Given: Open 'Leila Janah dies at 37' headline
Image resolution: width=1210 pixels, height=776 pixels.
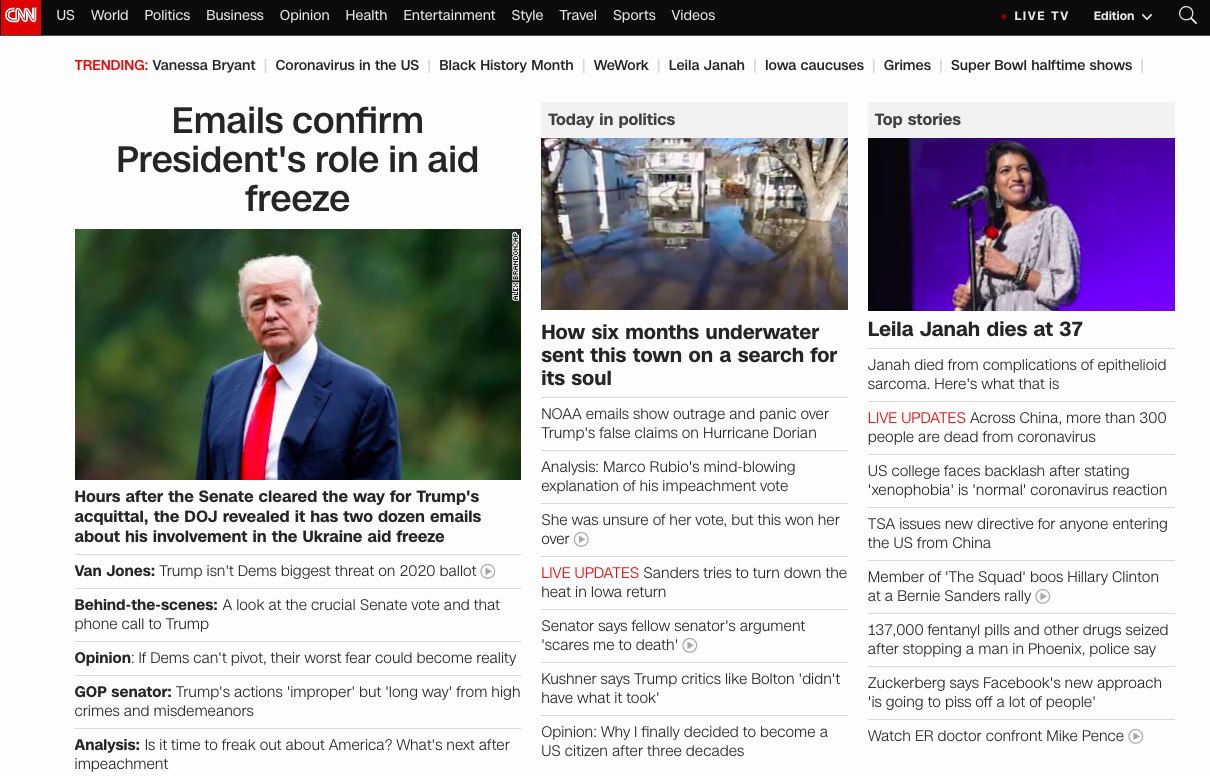Looking at the screenshot, I should [975, 329].
